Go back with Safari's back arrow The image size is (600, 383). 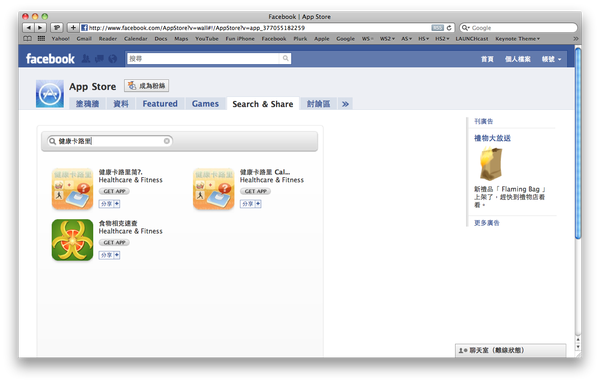tap(29, 28)
